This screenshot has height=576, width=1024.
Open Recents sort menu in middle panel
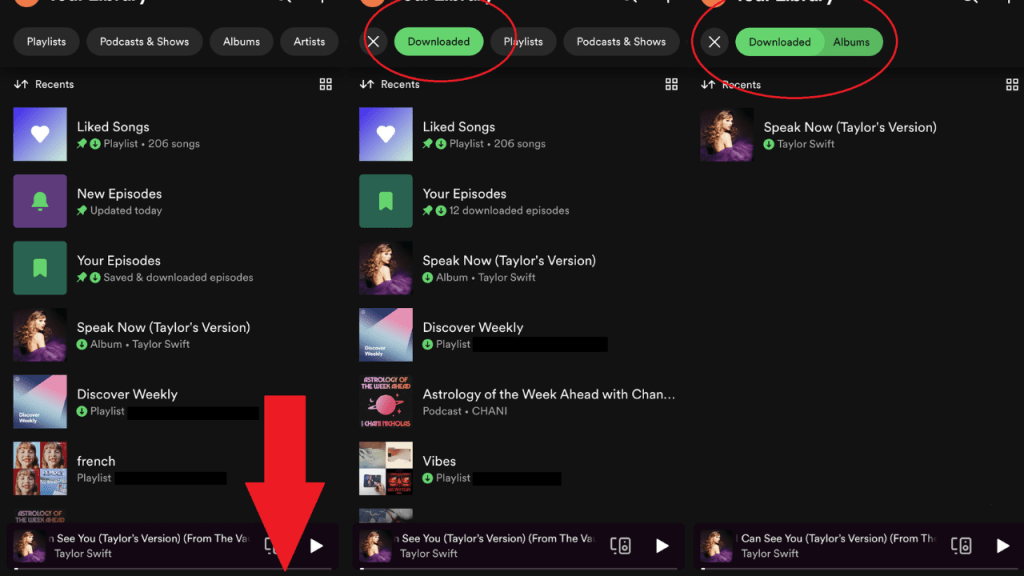pyautogui.click(x=390, y=84)
